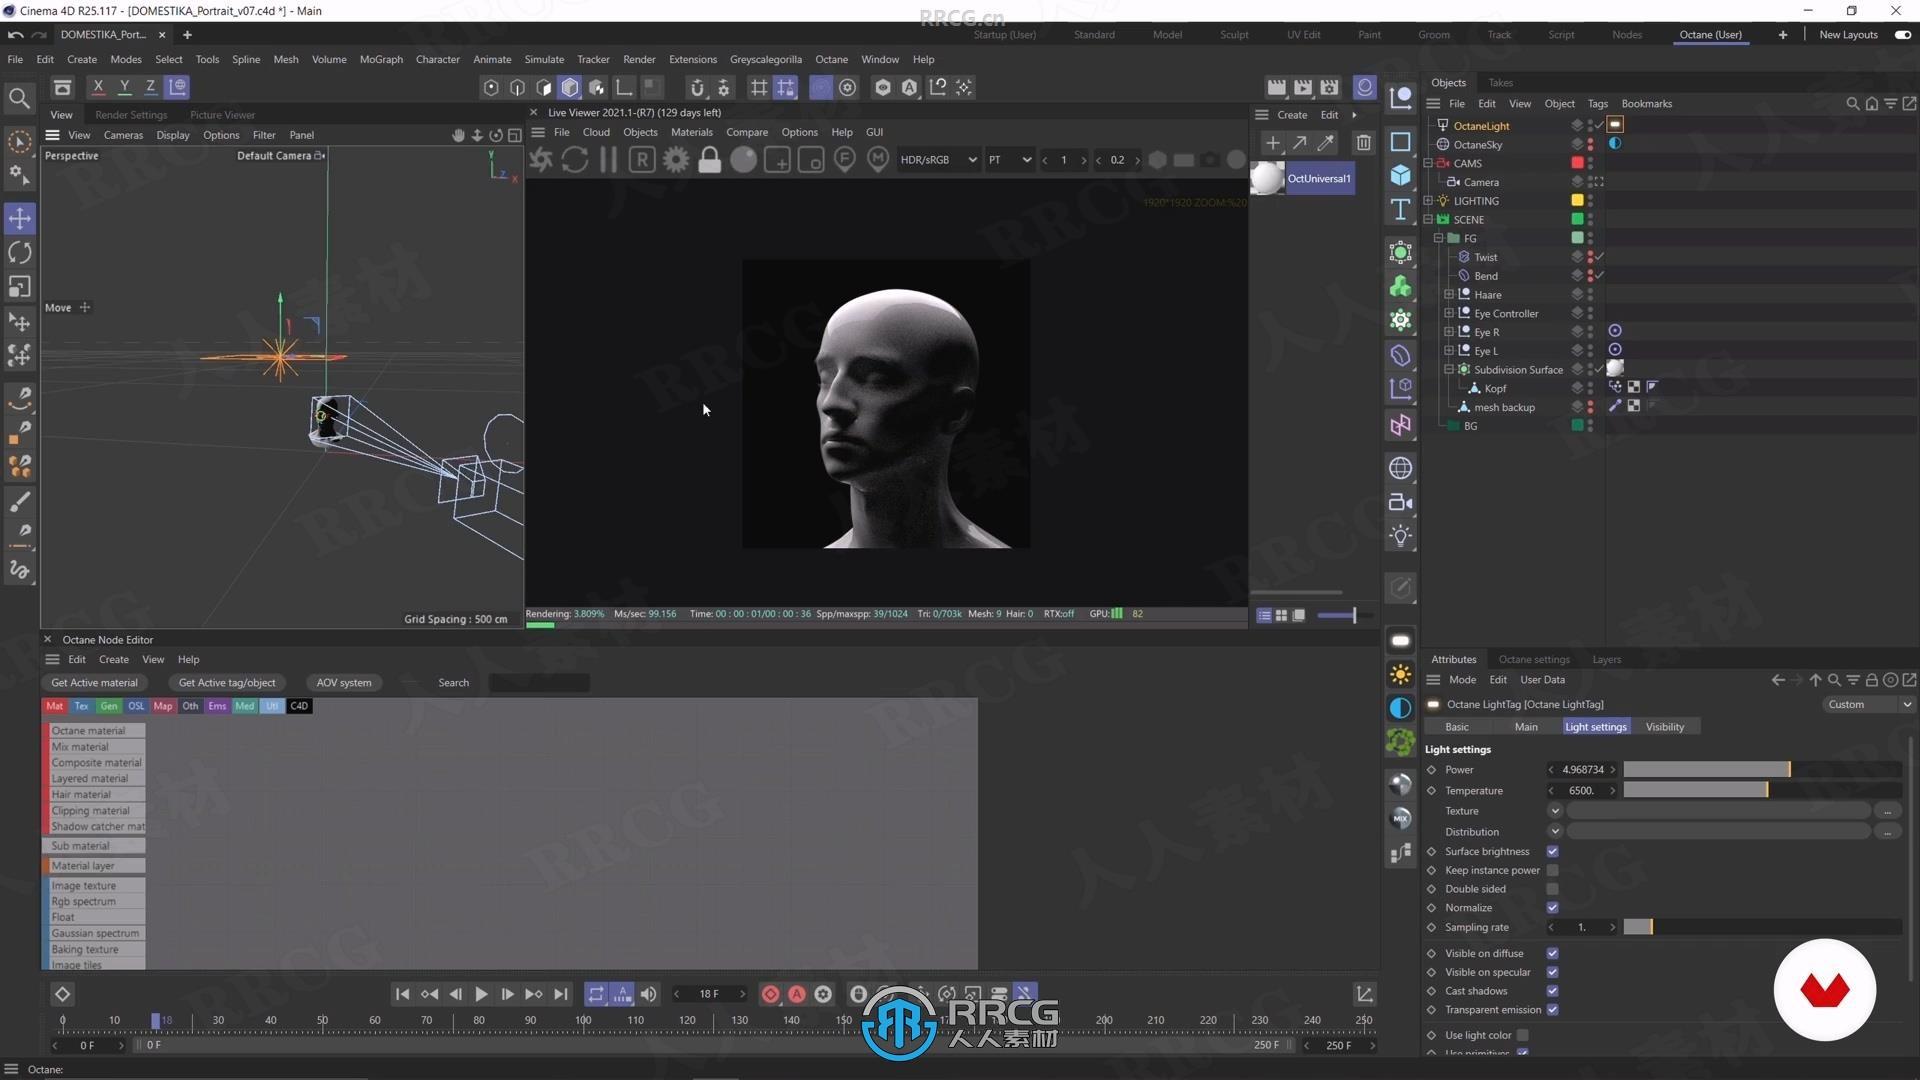
Task: Adjust the light Power slider
Action: click(x=1762, y=769)
